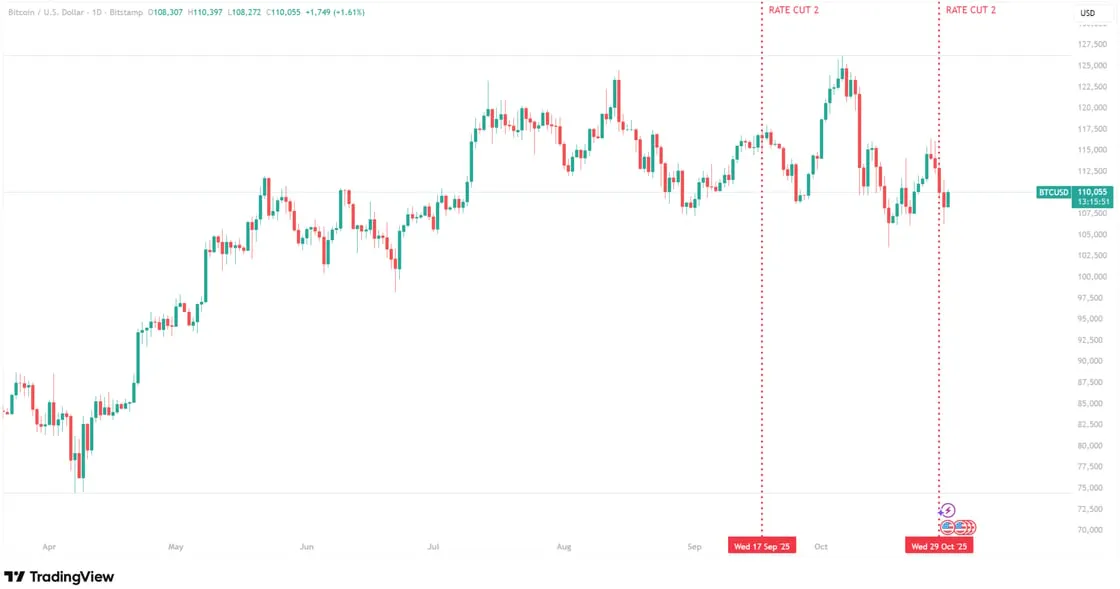Click the 125,000 level on price scale

pos(1092,66)
